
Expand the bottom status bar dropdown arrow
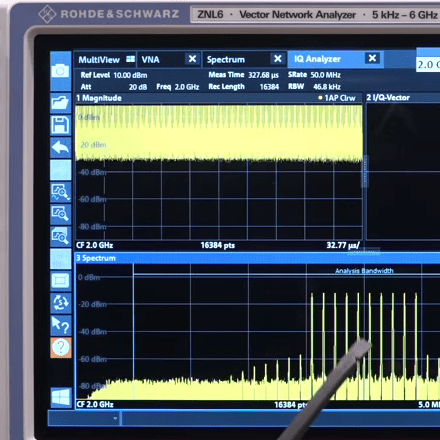(115, 418)
